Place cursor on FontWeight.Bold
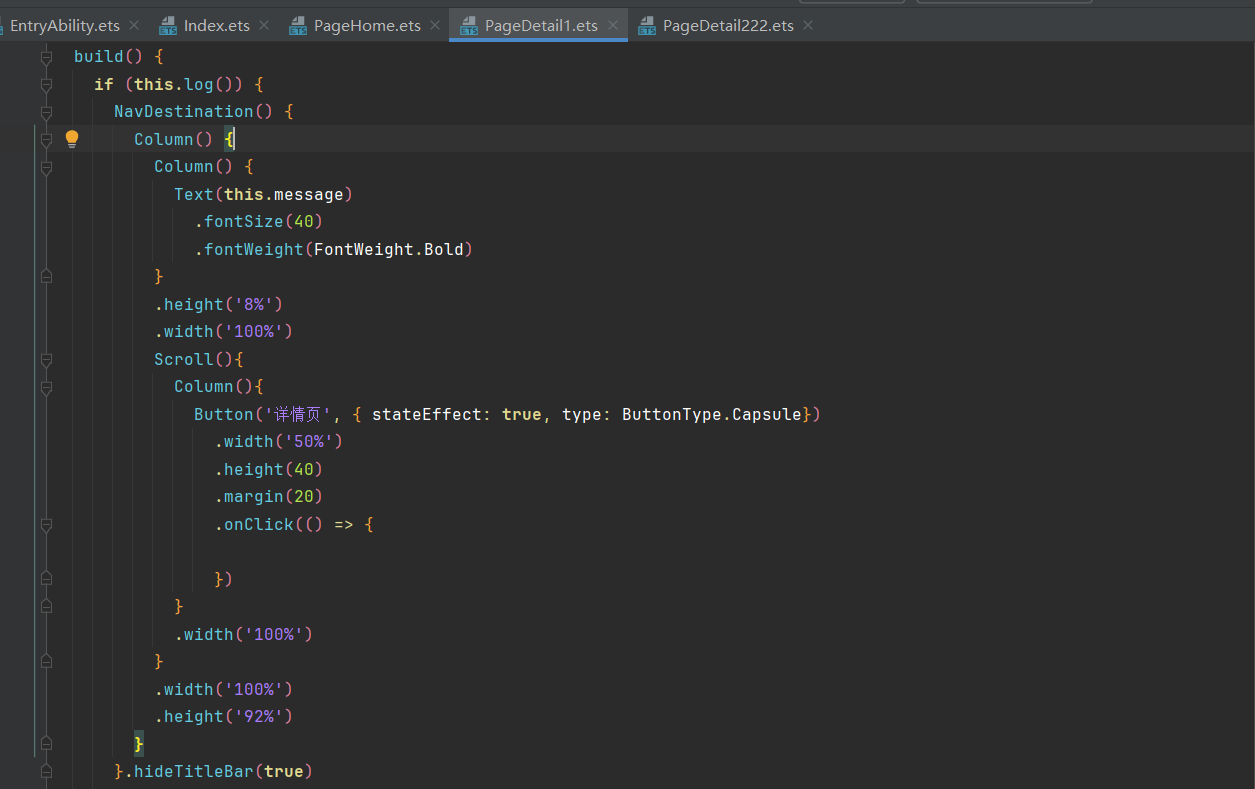The width and height of the screenshot is (1255, 789). (388, 249)
